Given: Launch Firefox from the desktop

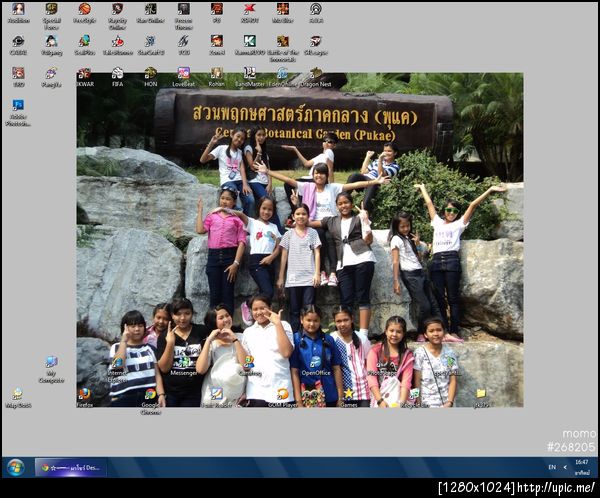Looking at the screenshot, I should [x=84, y=398].
